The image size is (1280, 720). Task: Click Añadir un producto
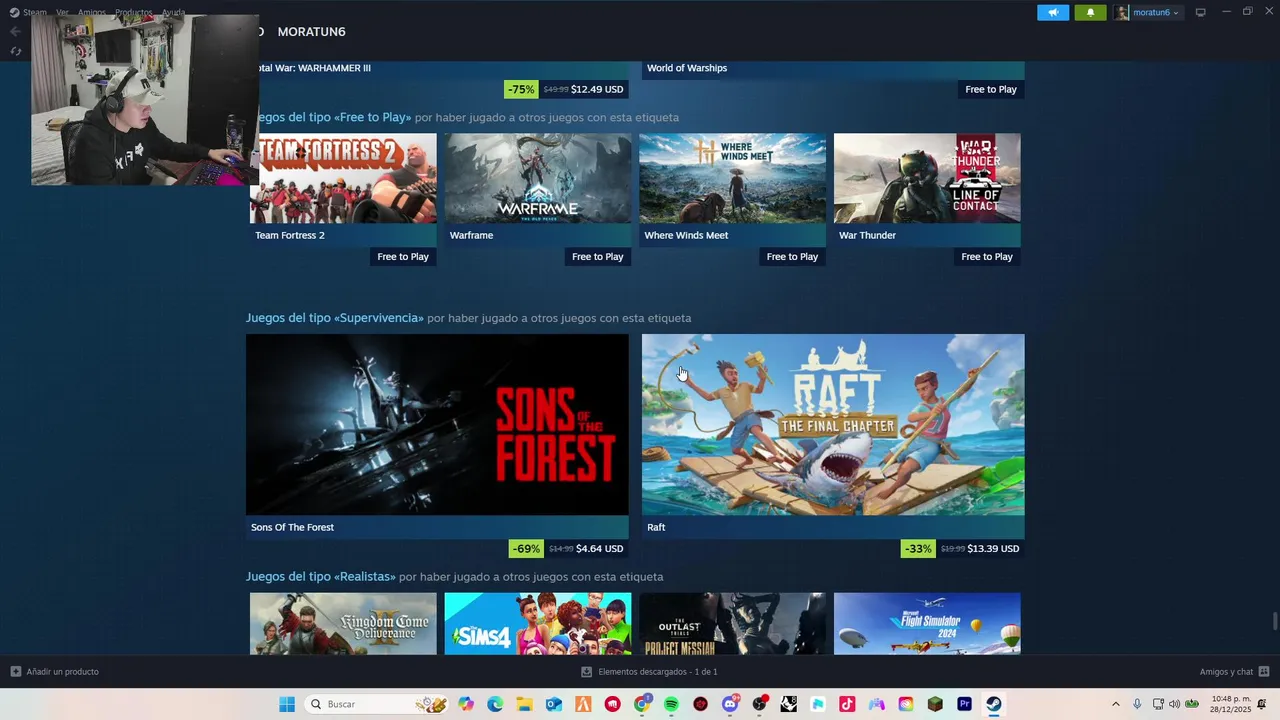55,672
